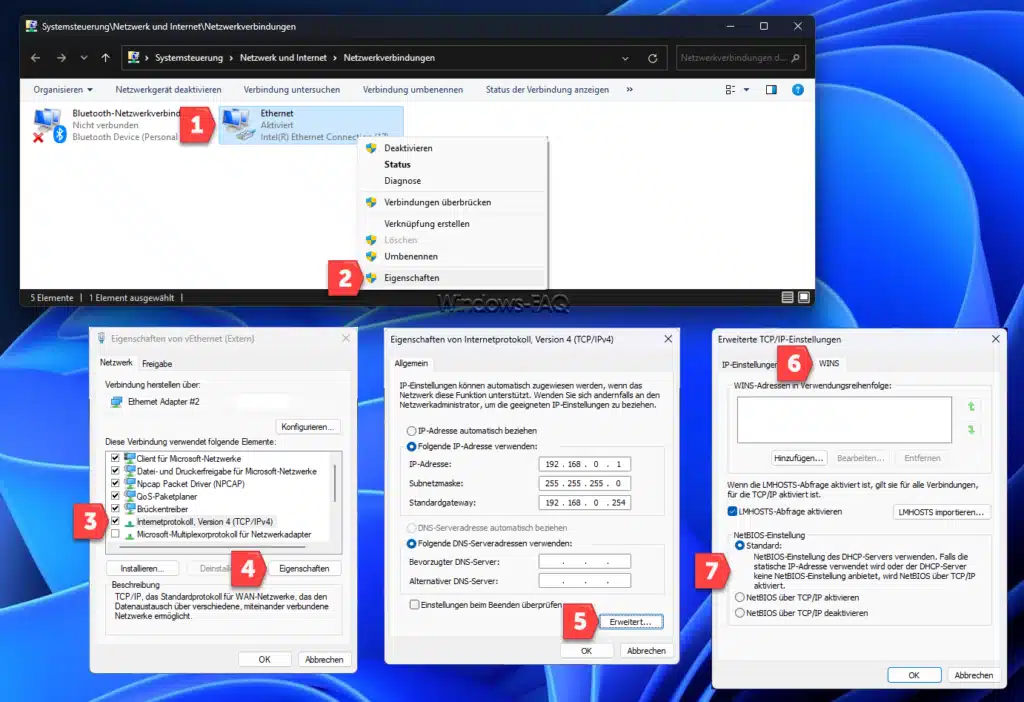Click the back navigation arrow
Screen dimensions: 1024x702
click(36, 57)
